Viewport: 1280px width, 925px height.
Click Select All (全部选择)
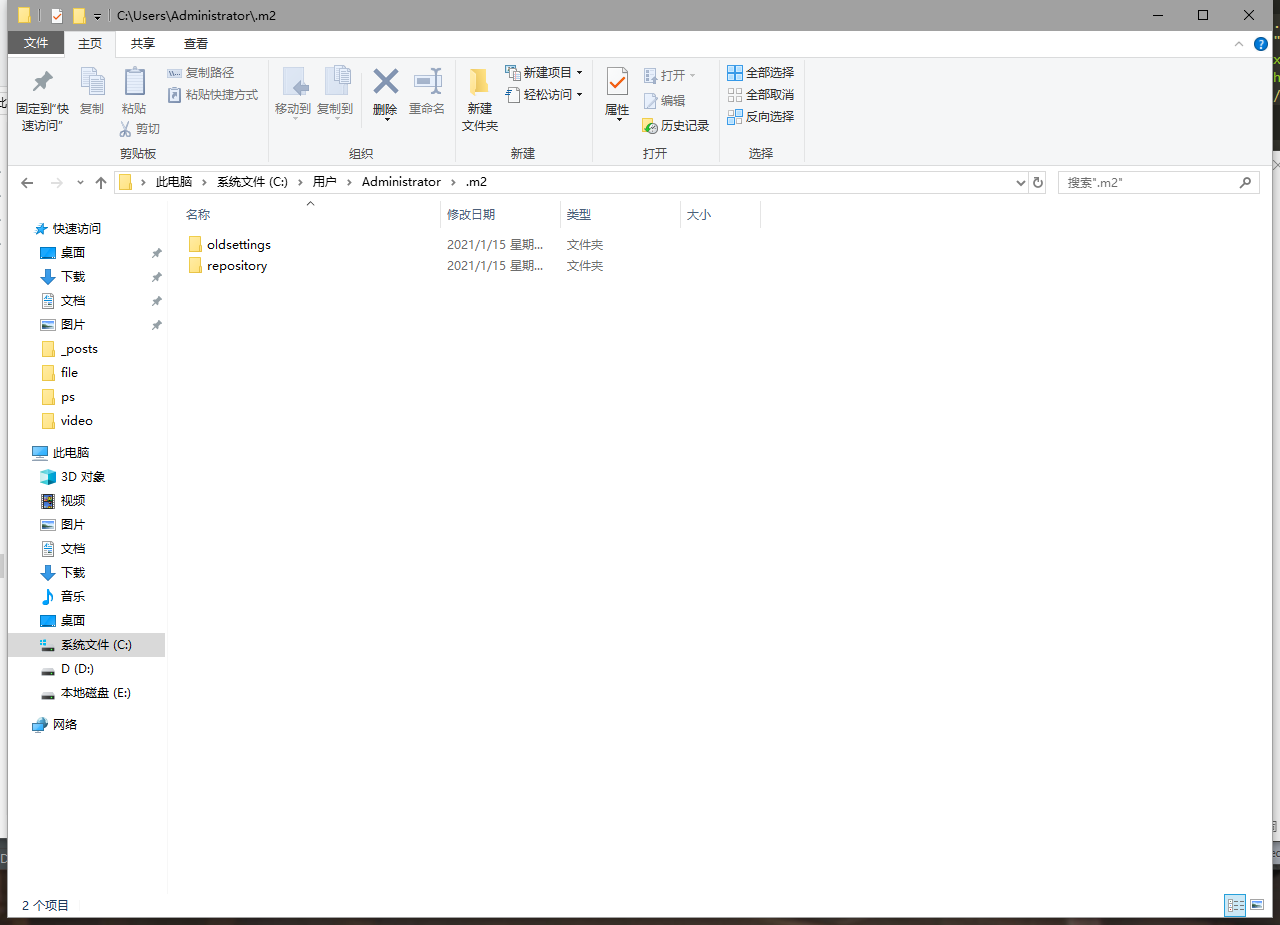(760, 72)
